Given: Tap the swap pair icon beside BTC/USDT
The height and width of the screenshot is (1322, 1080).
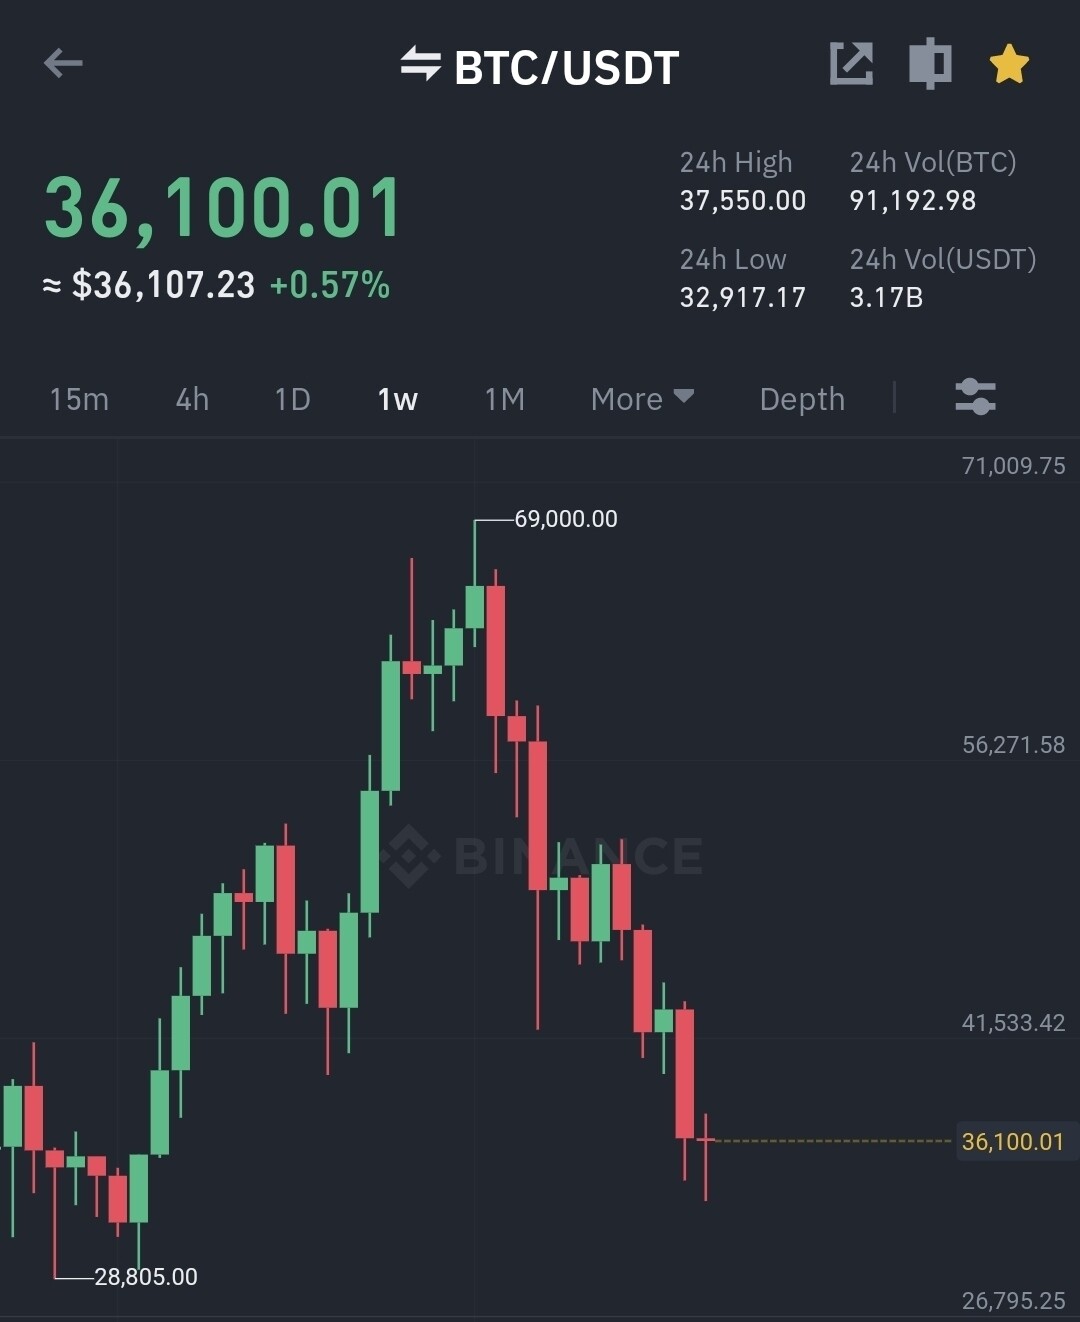Looking at the screenshot, I should 420,64.
